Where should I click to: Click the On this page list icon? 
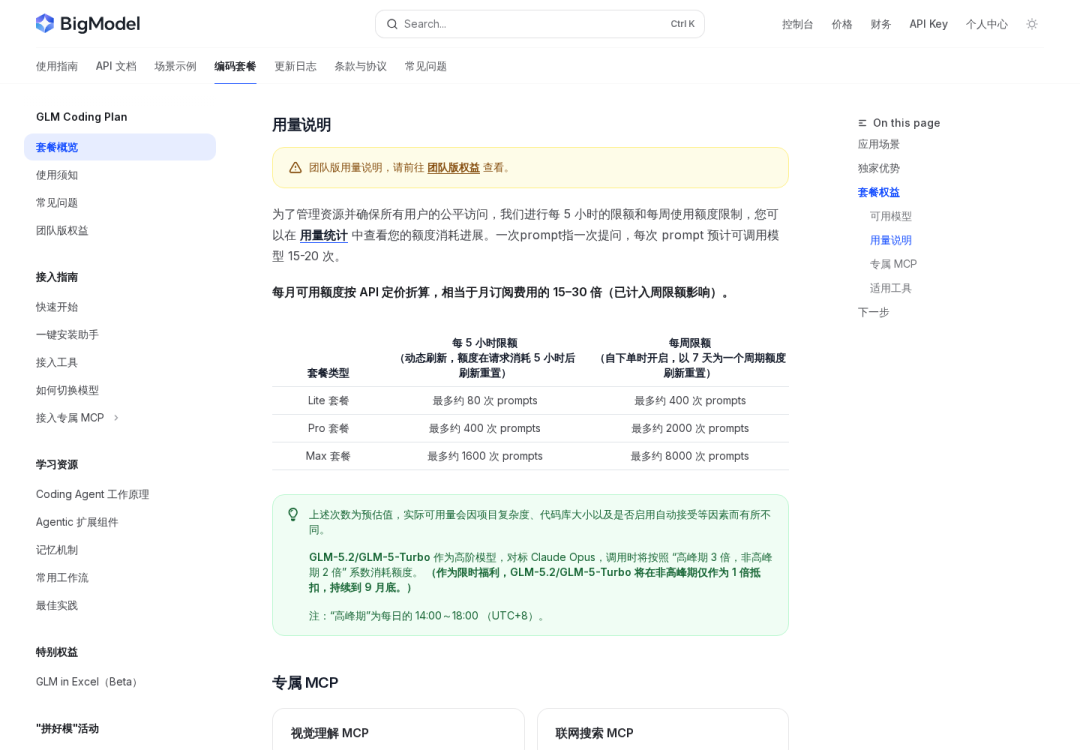pos(862,123)
